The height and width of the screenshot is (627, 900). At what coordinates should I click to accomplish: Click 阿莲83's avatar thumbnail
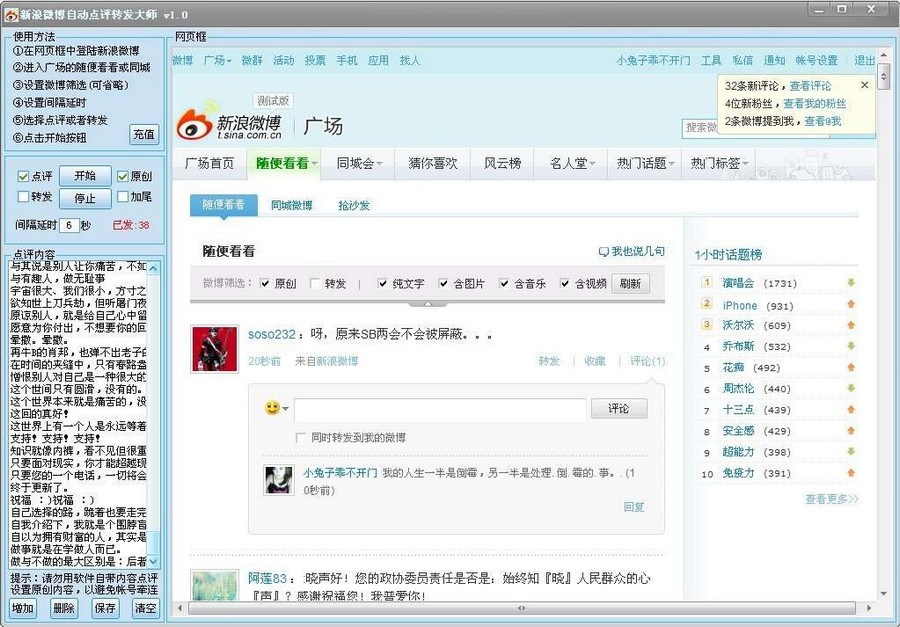tap(214, 585)
